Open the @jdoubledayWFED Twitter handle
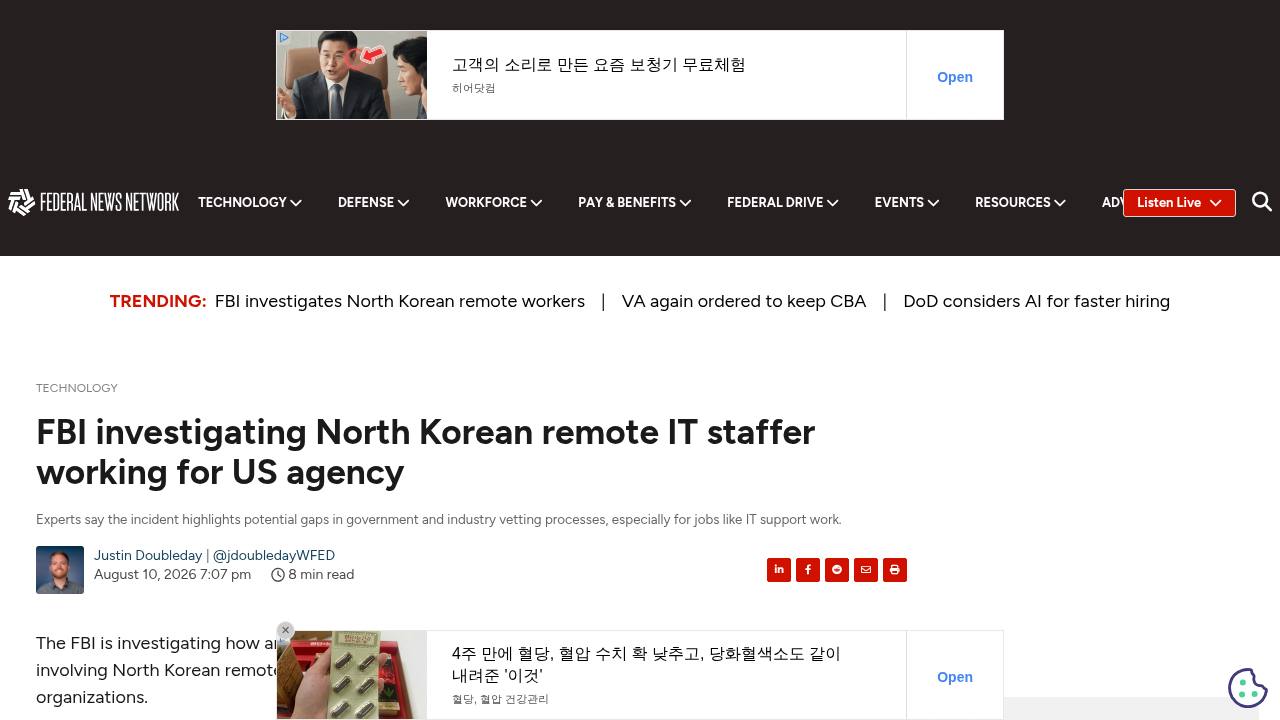 point(274,555)
